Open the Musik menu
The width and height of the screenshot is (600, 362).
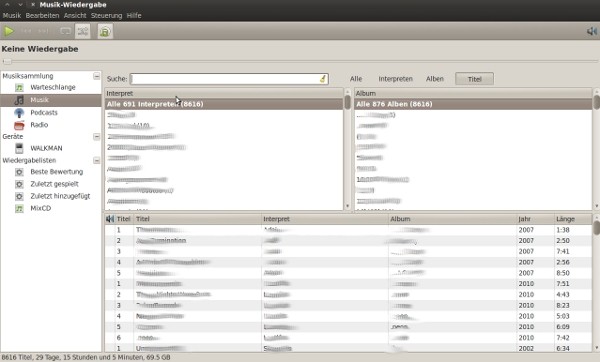11,16
